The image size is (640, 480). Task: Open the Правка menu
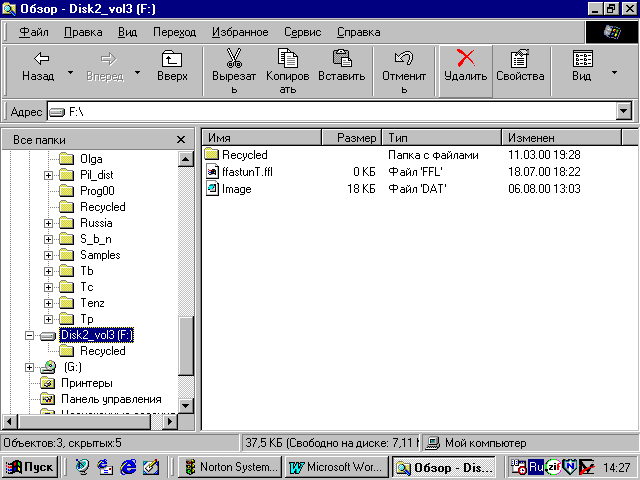83,32
